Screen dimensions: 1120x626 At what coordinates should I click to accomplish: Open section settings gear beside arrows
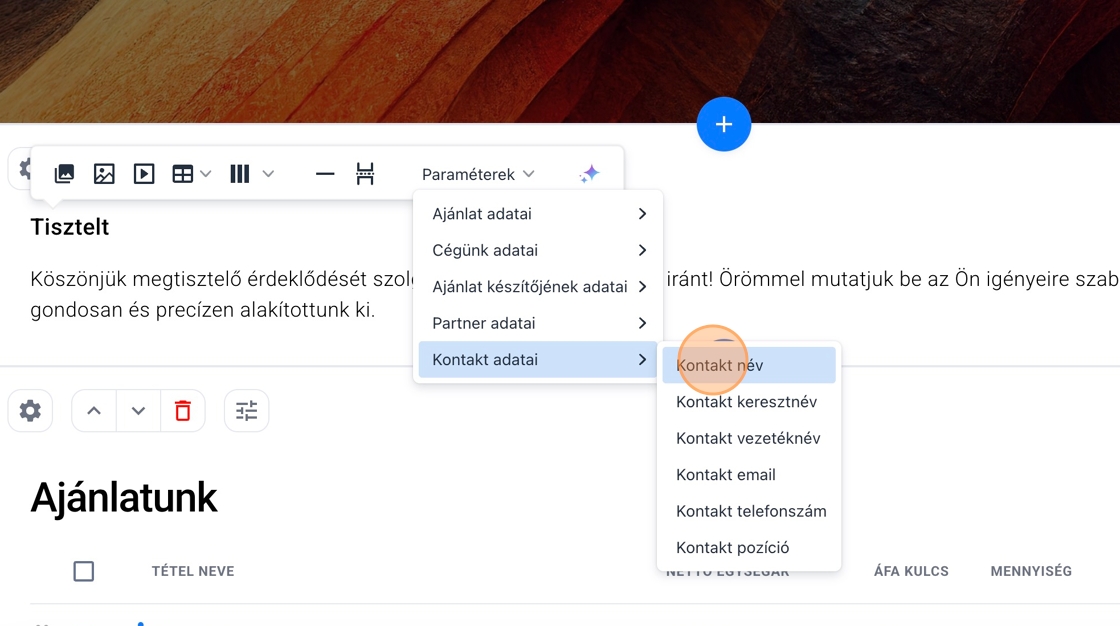(30, 411)
